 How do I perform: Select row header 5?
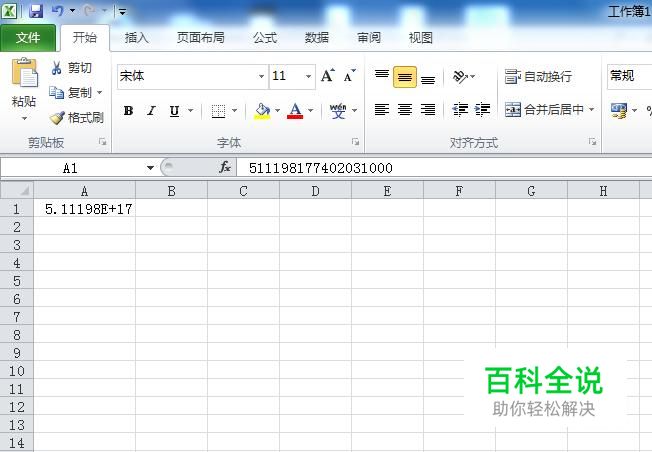tap(17, 281)
